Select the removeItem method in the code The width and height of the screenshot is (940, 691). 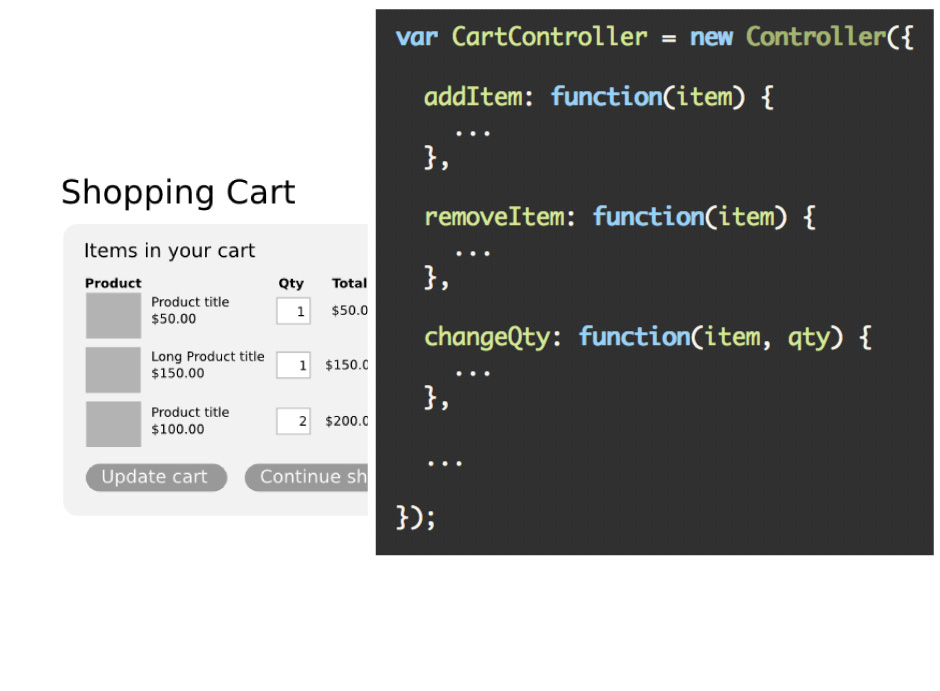point(493,217)
